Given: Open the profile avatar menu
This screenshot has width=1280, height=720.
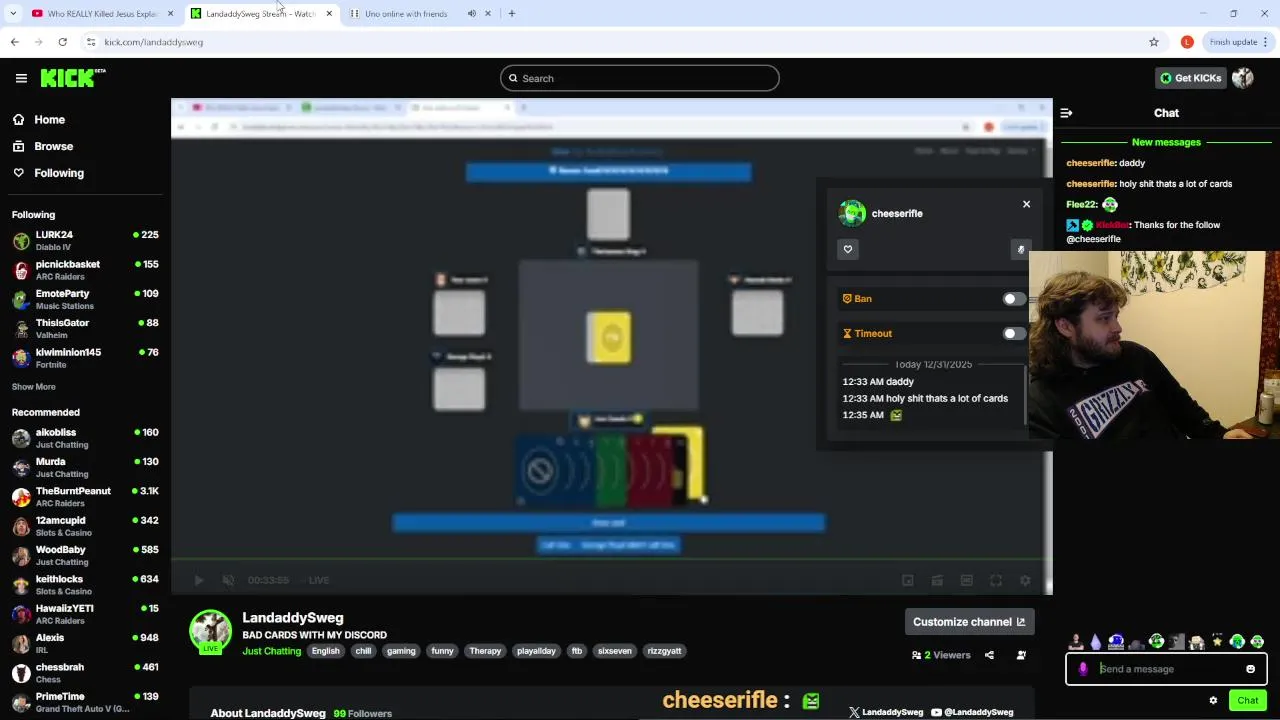Looking at the screenshot, I should [x=1243, y=78].
